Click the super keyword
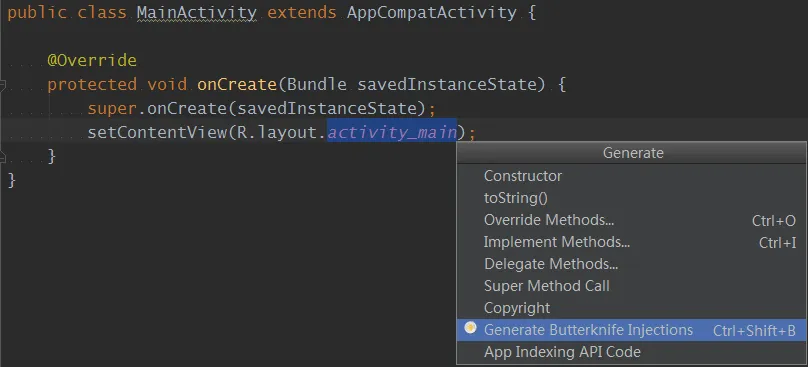Viewport: 808px width, 367px height. 112,109
